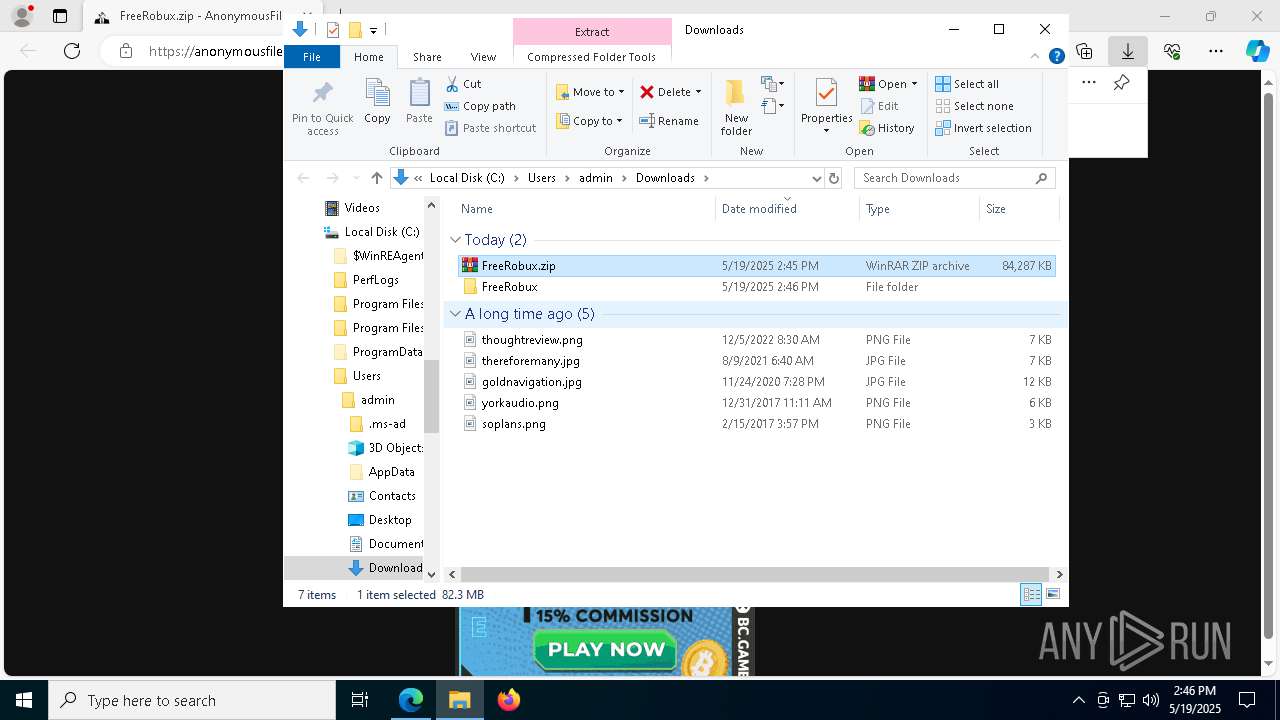Open the Delete options arrow
Image resolution: width=1280 pixels, height=720 pixels.
point(698,92)
